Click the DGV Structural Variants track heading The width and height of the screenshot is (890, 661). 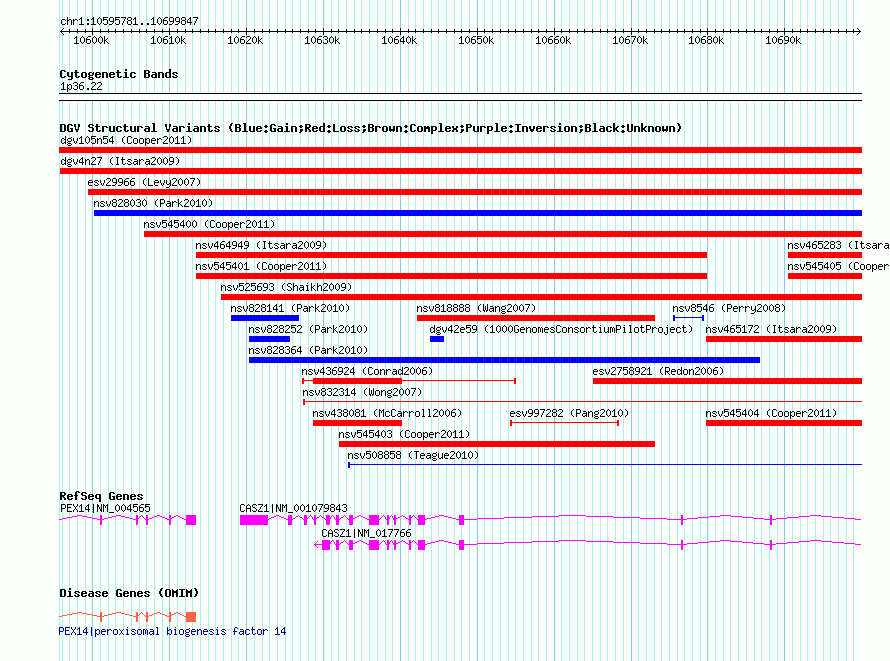click(370, 128)
